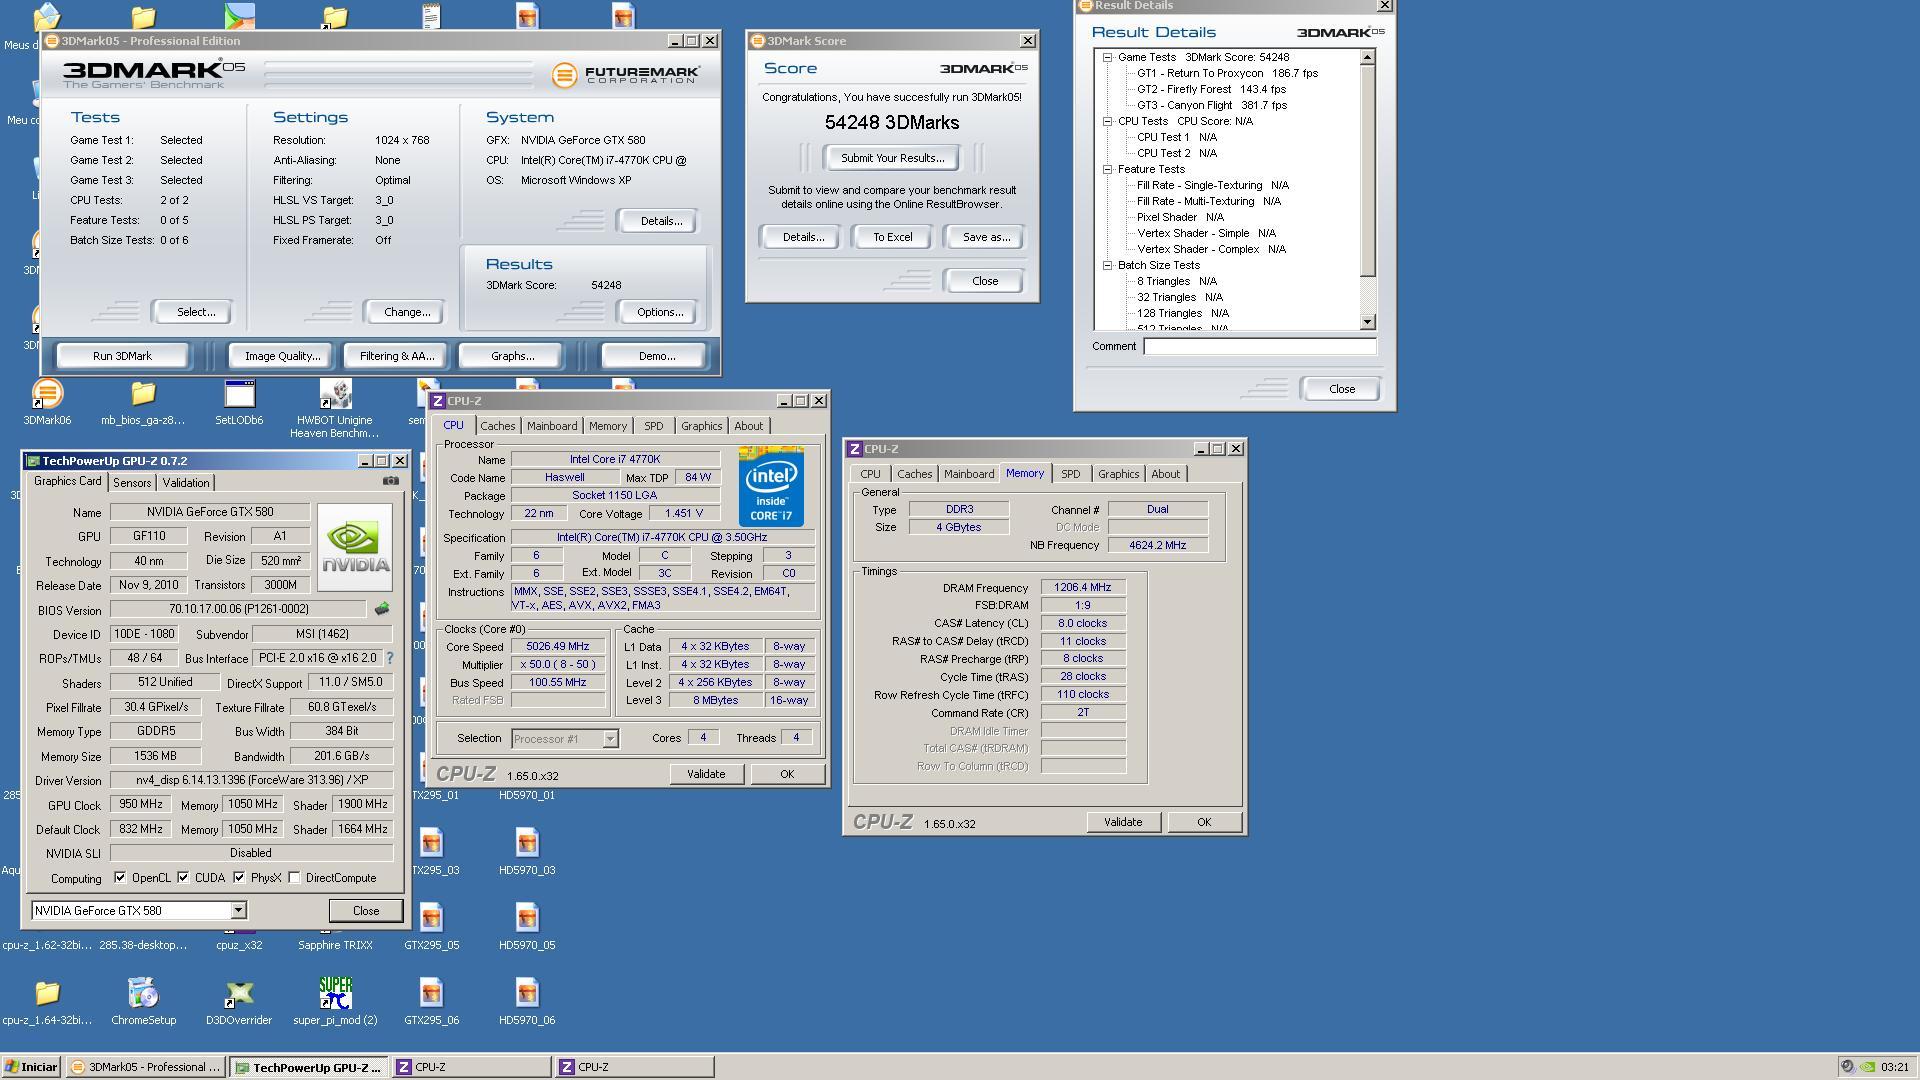Switch to 3DMark05 taskbar item
This screenshot has height=1080, width=1920.
coord(146,1067)
